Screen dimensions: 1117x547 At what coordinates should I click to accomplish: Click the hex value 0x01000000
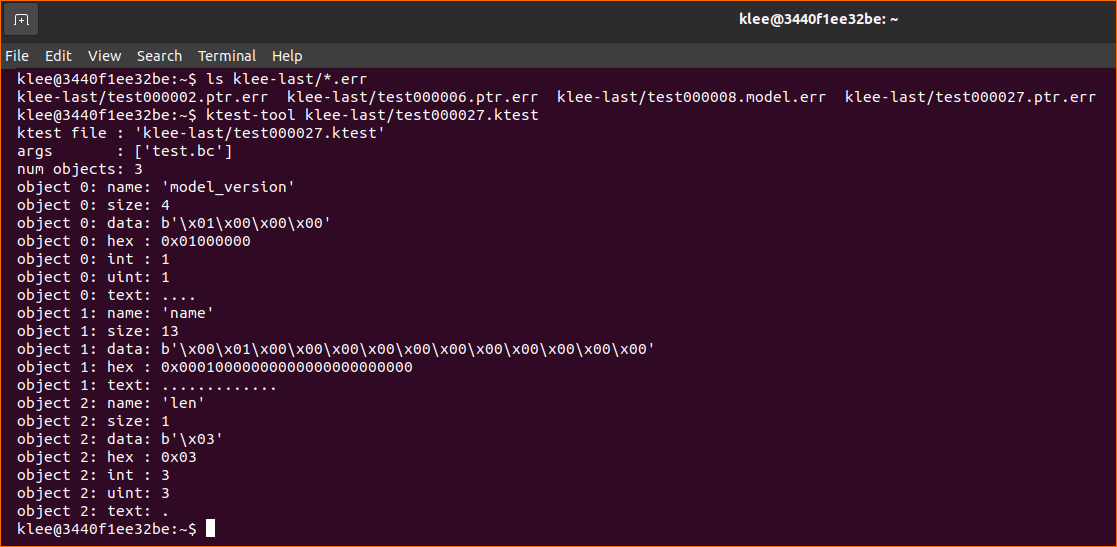206,241
